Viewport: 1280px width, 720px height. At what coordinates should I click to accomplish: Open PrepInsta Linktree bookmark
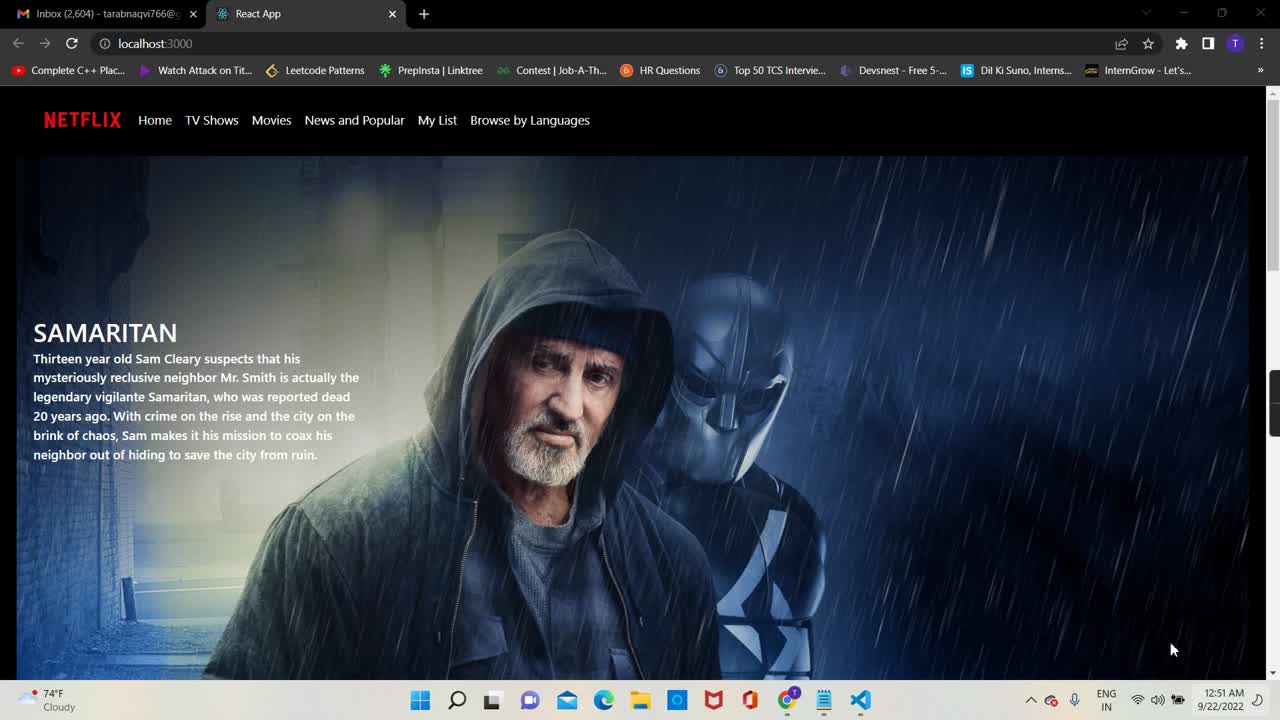(431, 70)
